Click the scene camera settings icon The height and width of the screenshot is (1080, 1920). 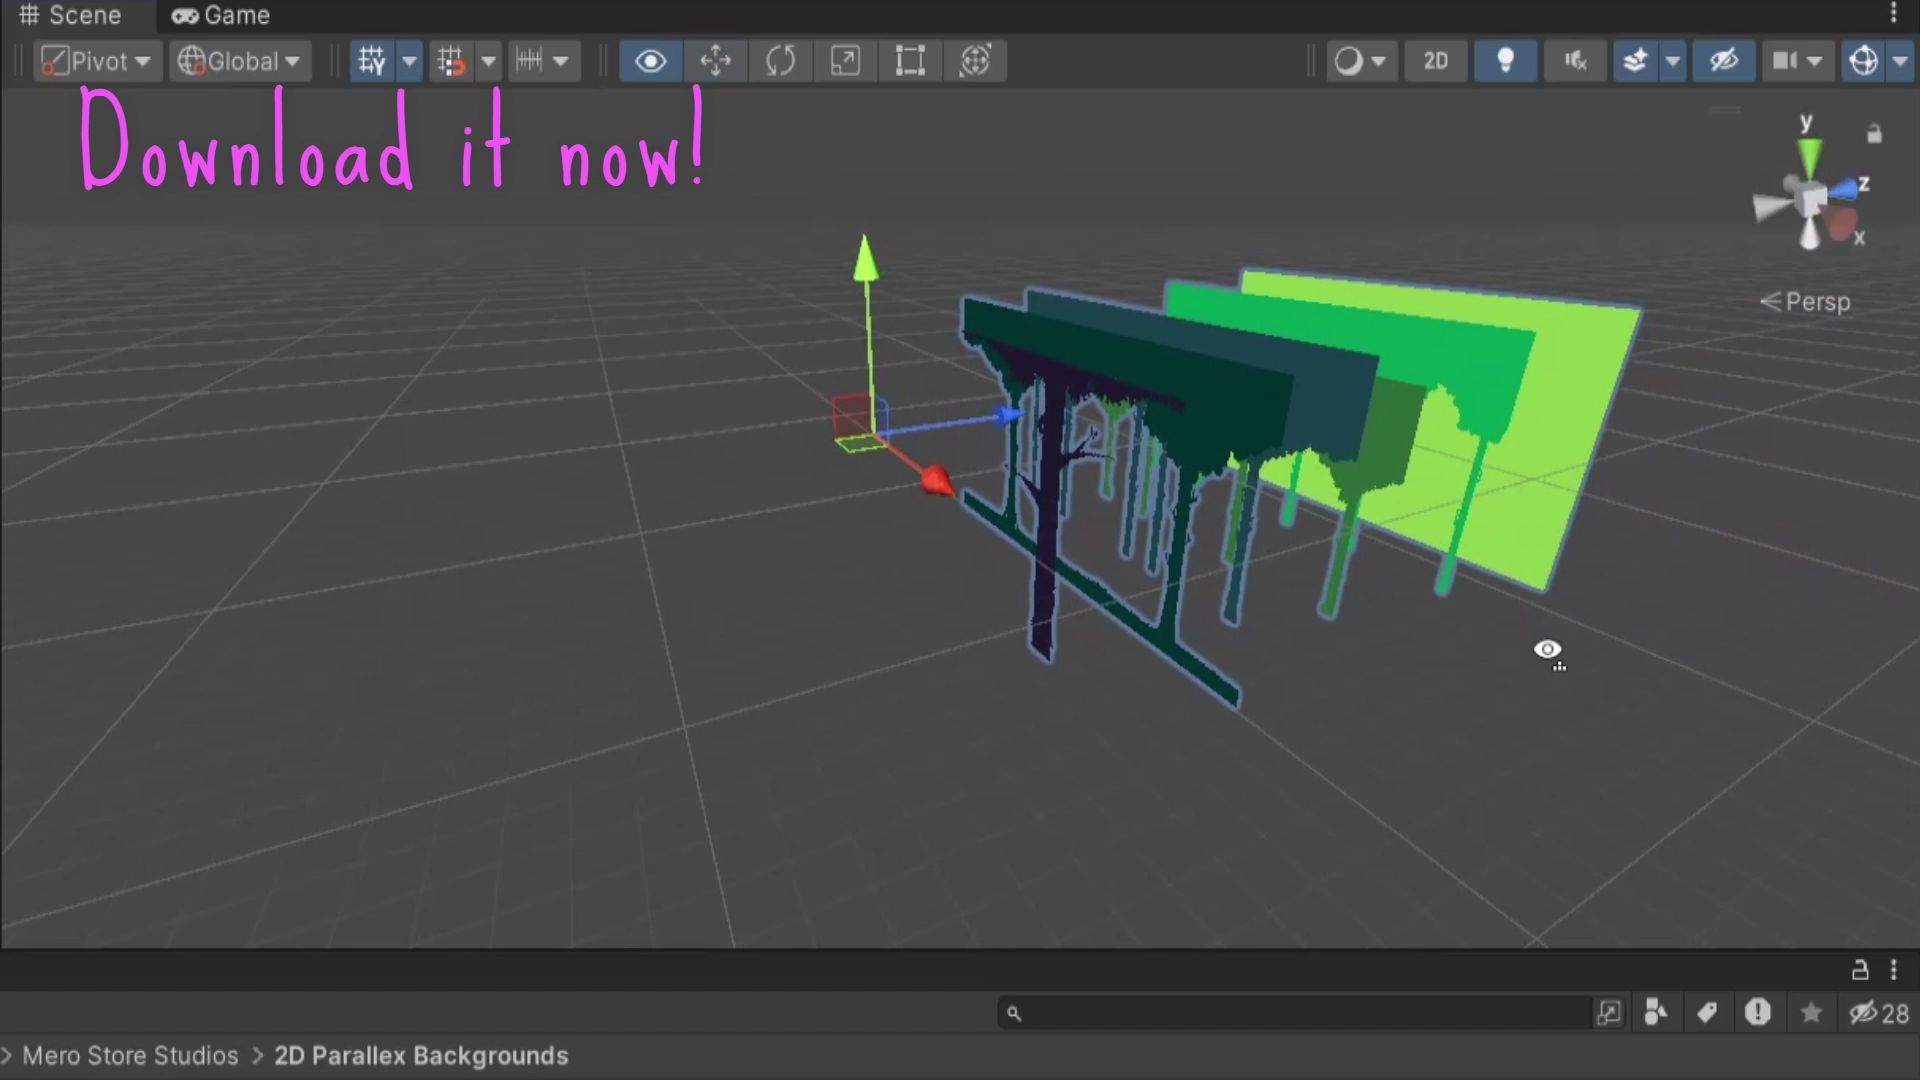(1786, 61)
